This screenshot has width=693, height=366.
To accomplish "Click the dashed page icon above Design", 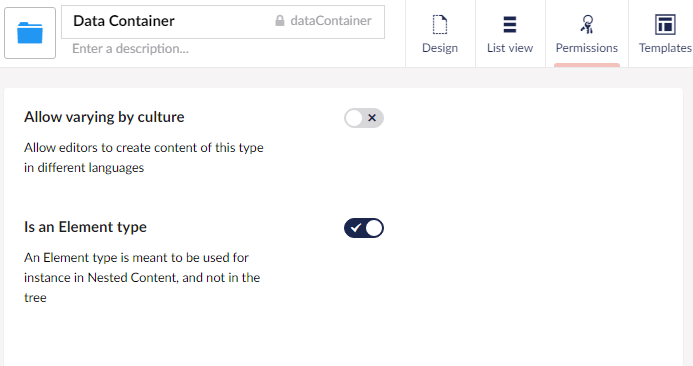I will click(x=440, y=24).
